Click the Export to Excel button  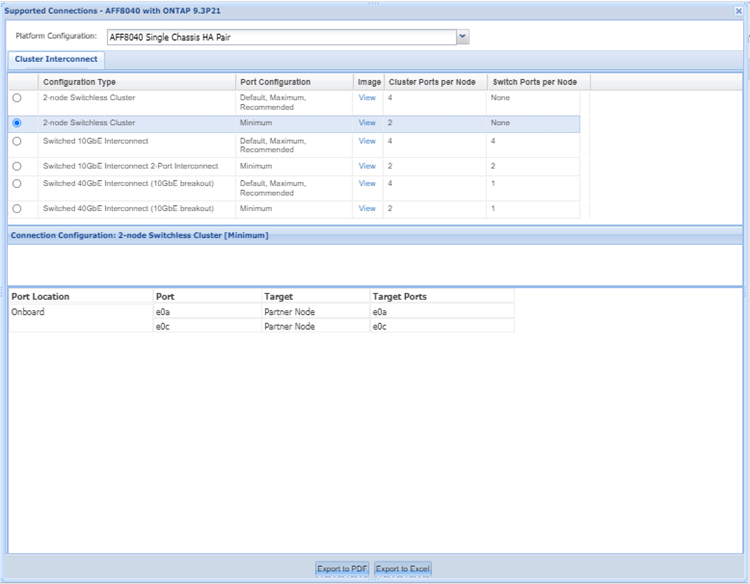pyautogui.click(x=403, y=569)
